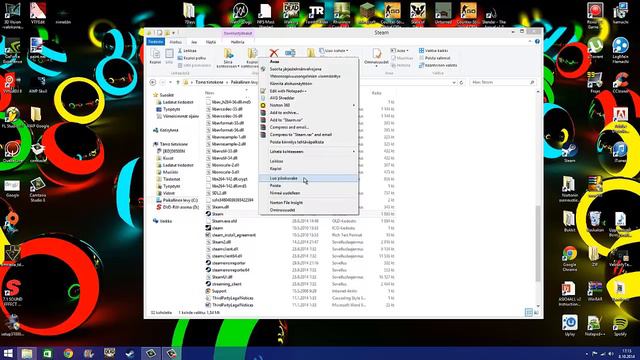The image size is (640, 360).
Task: Click the volume icon in system tray
Action: (611, 353)
